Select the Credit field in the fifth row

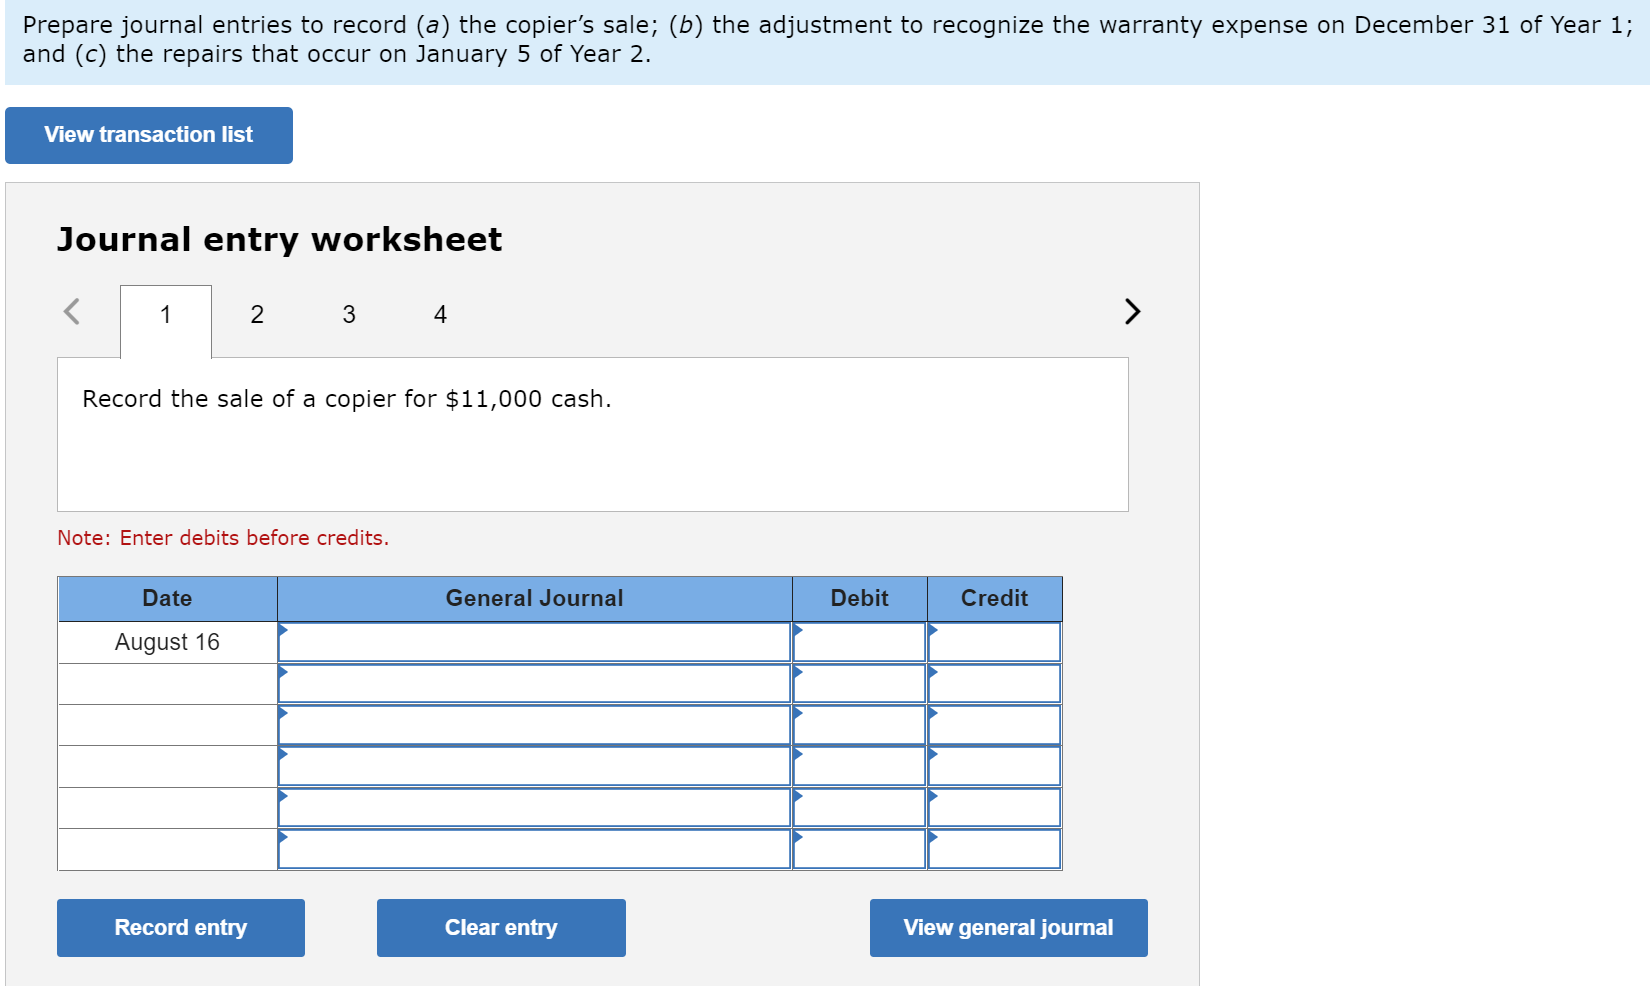995,808
